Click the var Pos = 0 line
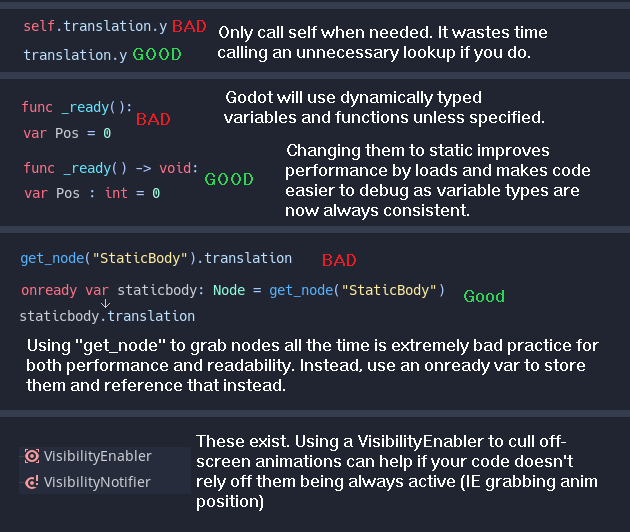 67,133
